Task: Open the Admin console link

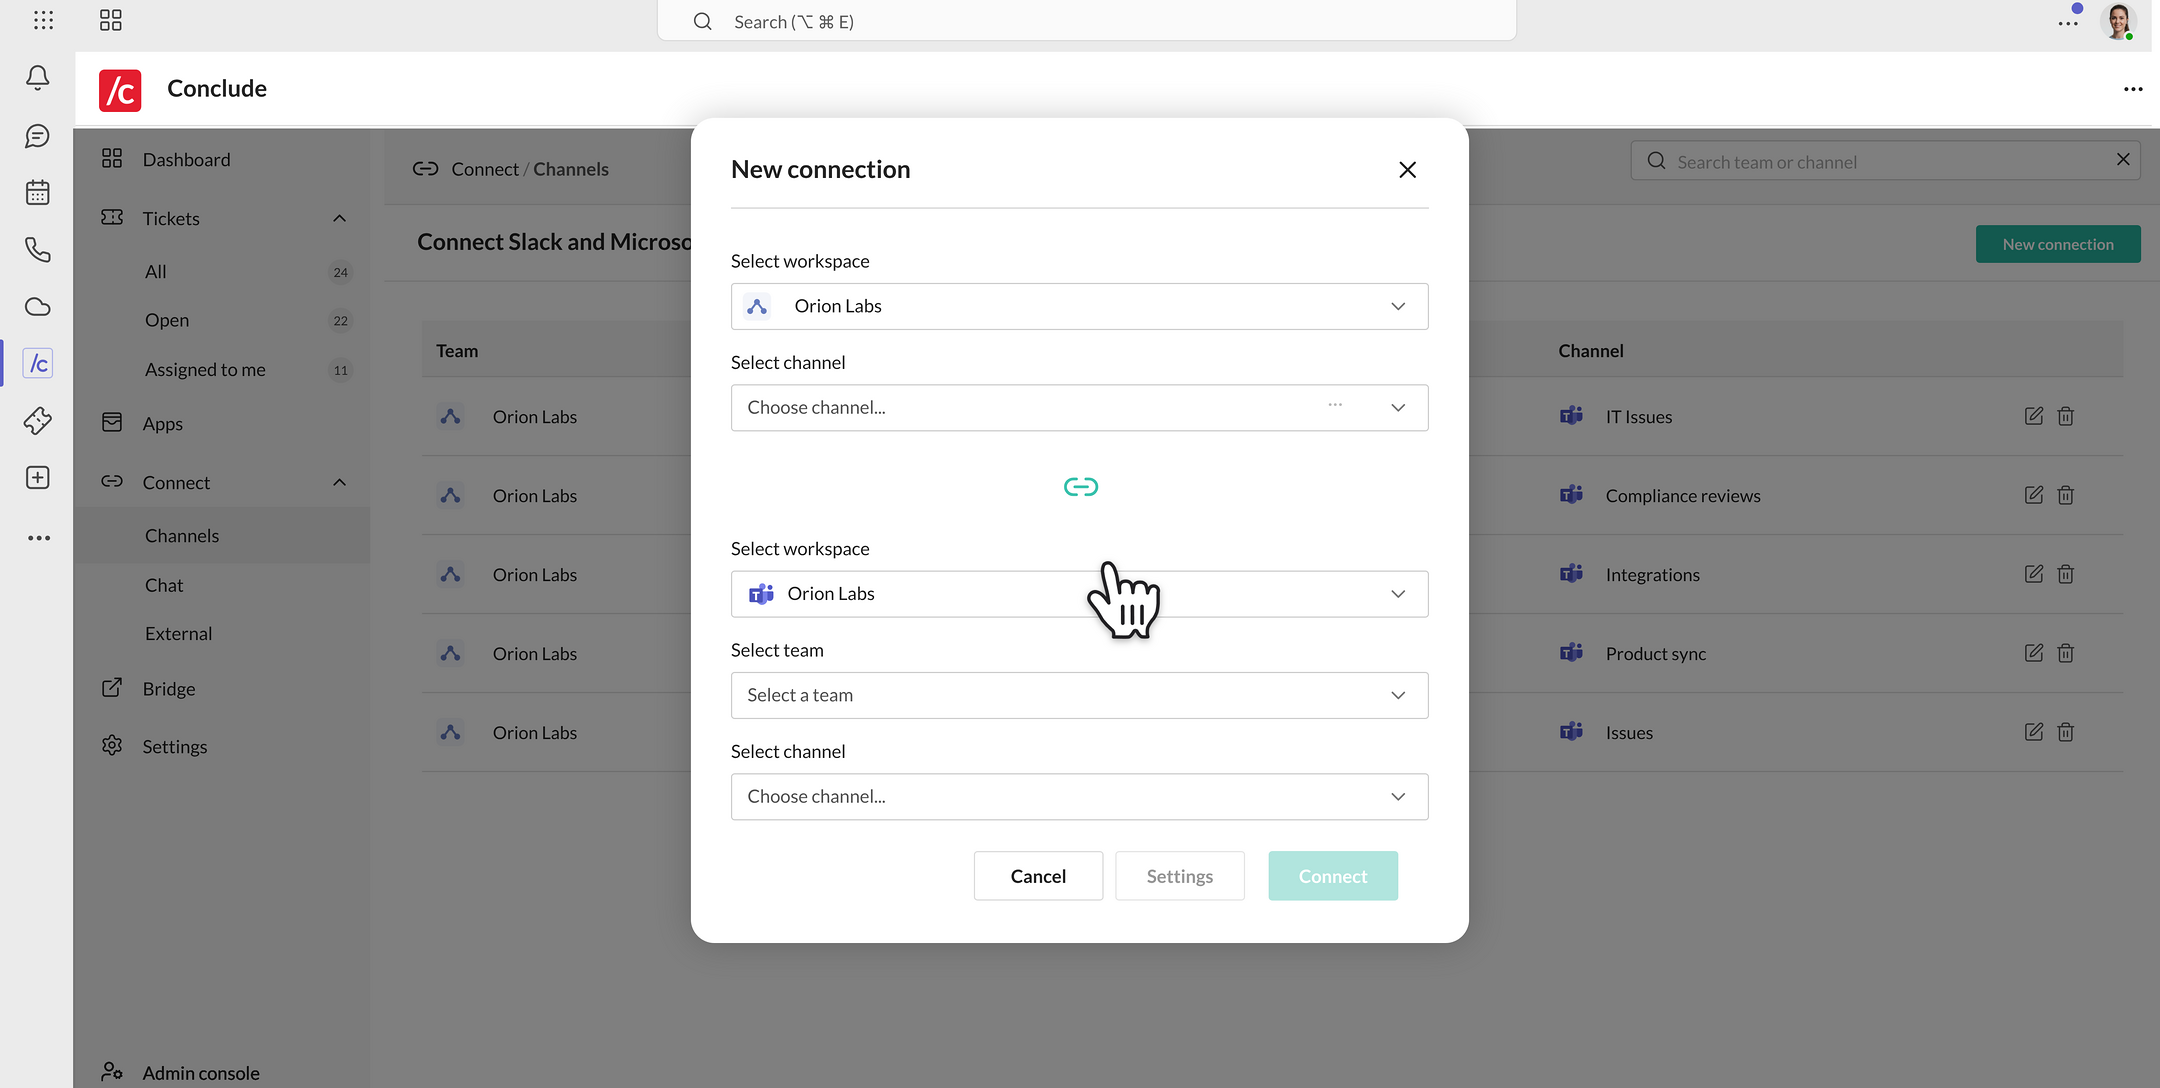Action: (x=200, y=1073)
